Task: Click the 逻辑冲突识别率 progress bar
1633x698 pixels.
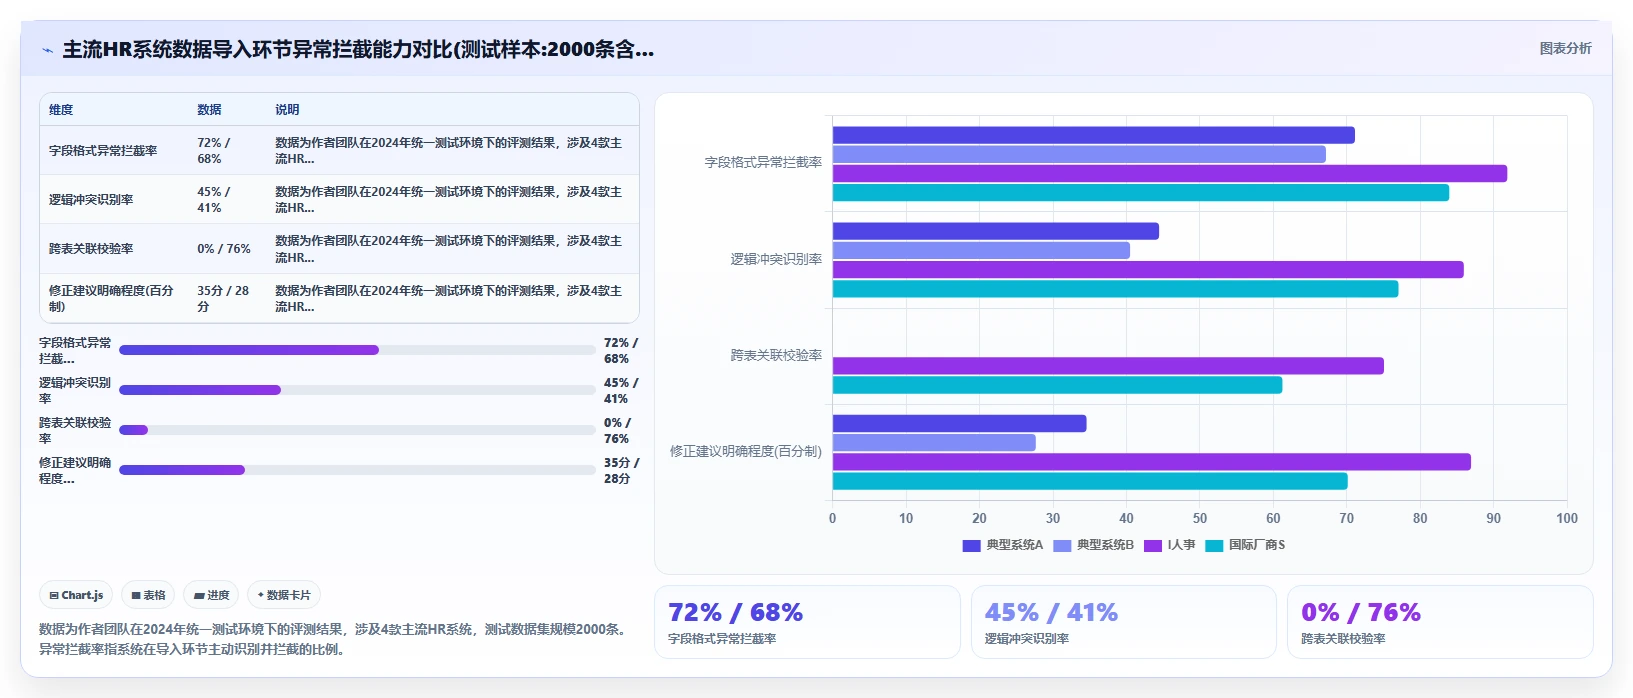Action: click(x=357, y=390)
